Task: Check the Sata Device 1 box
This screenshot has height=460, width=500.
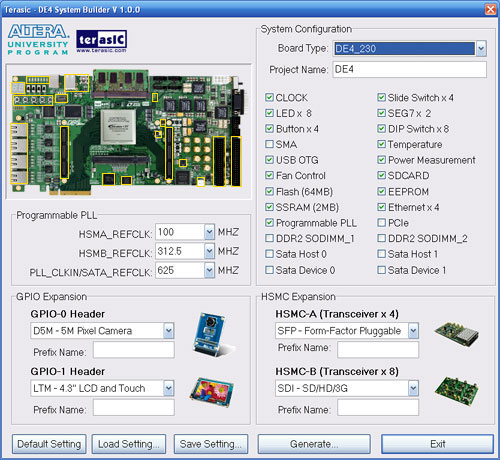Action: pos(381,270)
